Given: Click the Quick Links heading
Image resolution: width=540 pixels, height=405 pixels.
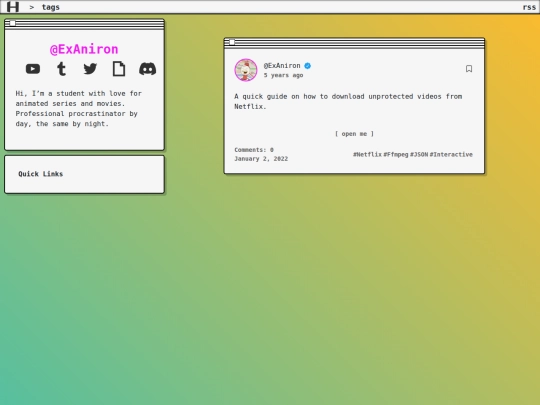Looking at the screenshot, I should pyautogui.click(x=41, y=174).
